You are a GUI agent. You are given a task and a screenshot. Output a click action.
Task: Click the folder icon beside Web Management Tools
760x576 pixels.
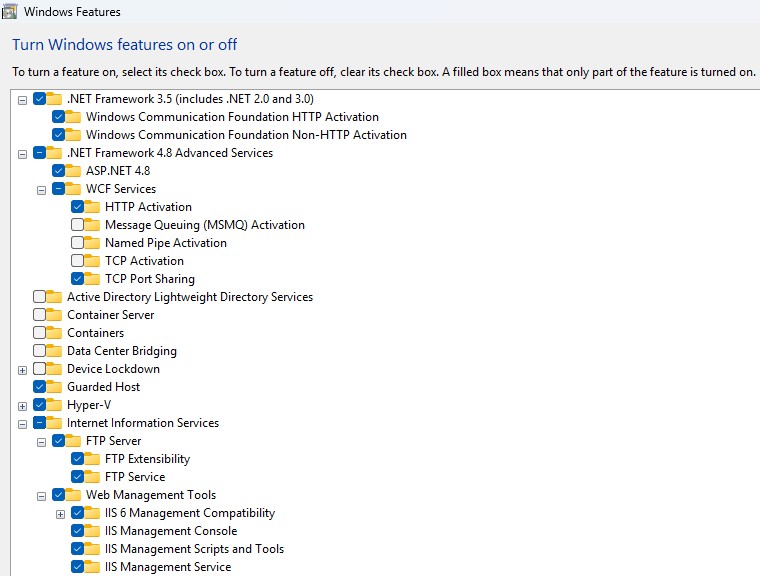[x=73, y=495]
